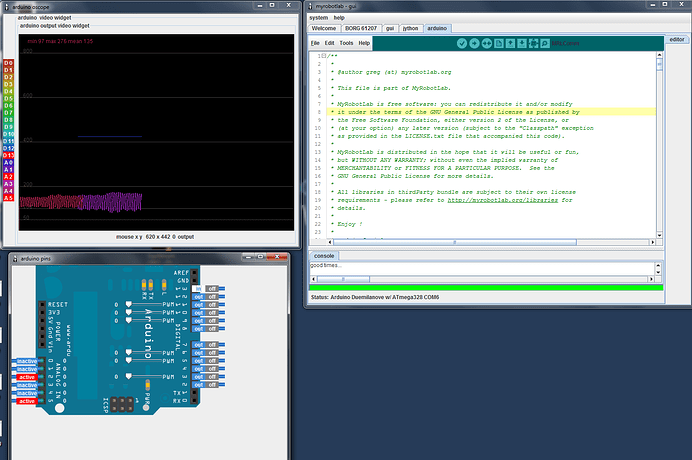
Task: Click PWM slider handle for pin 11
Action: [128, 304]
